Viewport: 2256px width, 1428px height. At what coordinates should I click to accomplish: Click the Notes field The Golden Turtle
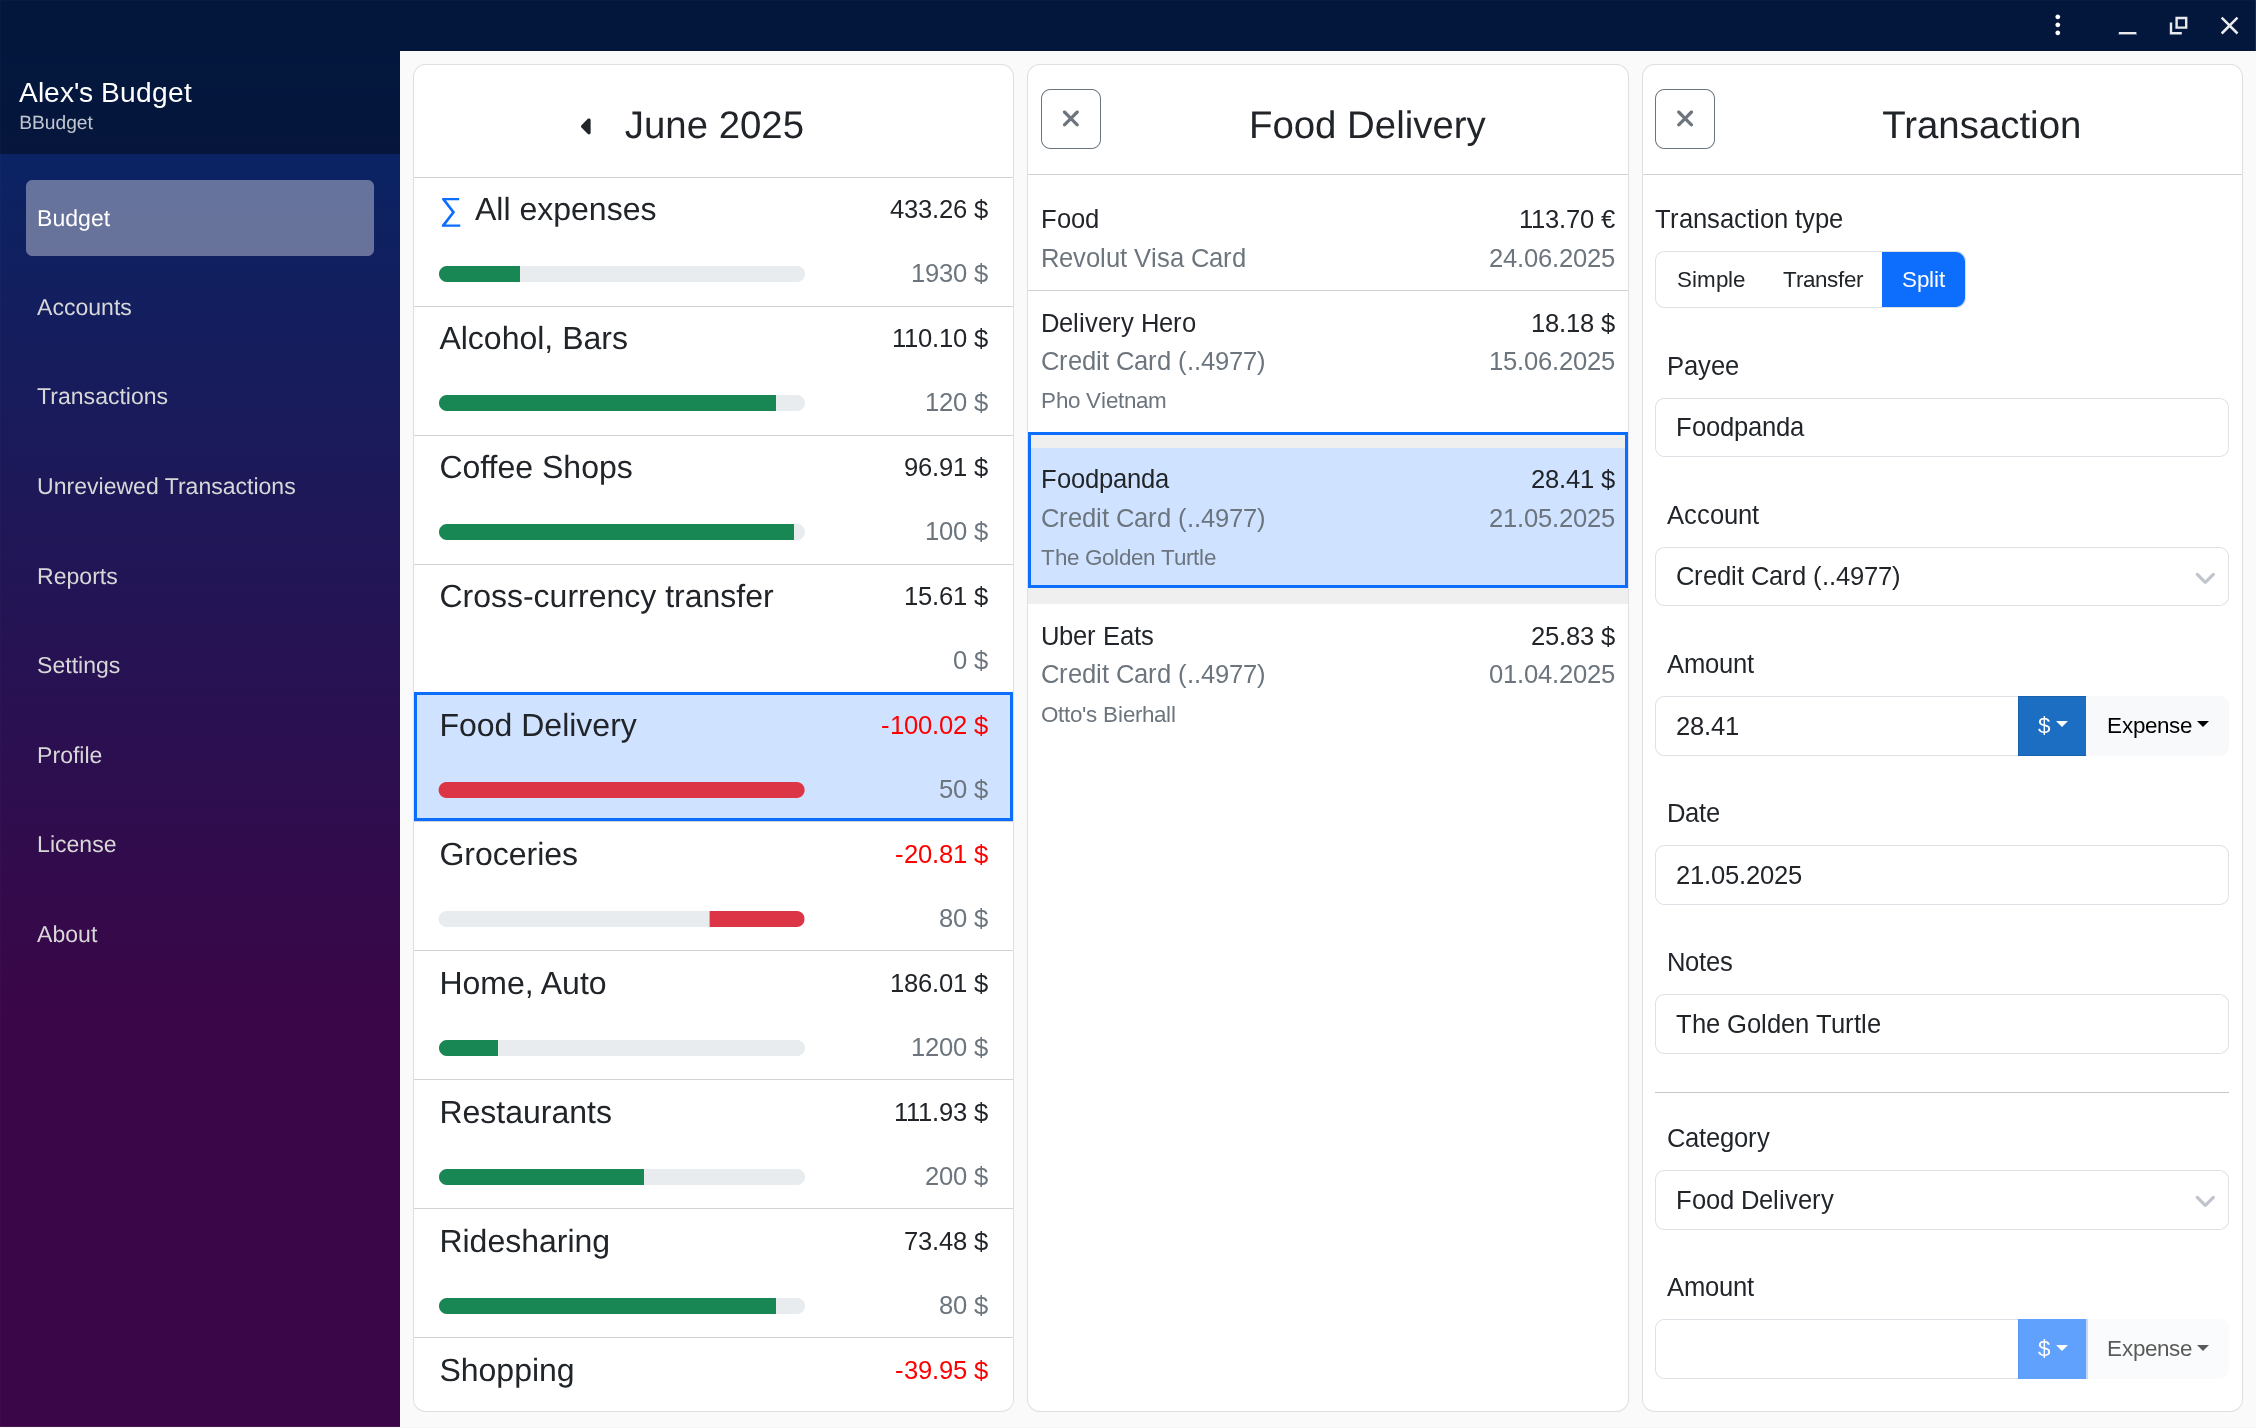pos(1941,1024)
